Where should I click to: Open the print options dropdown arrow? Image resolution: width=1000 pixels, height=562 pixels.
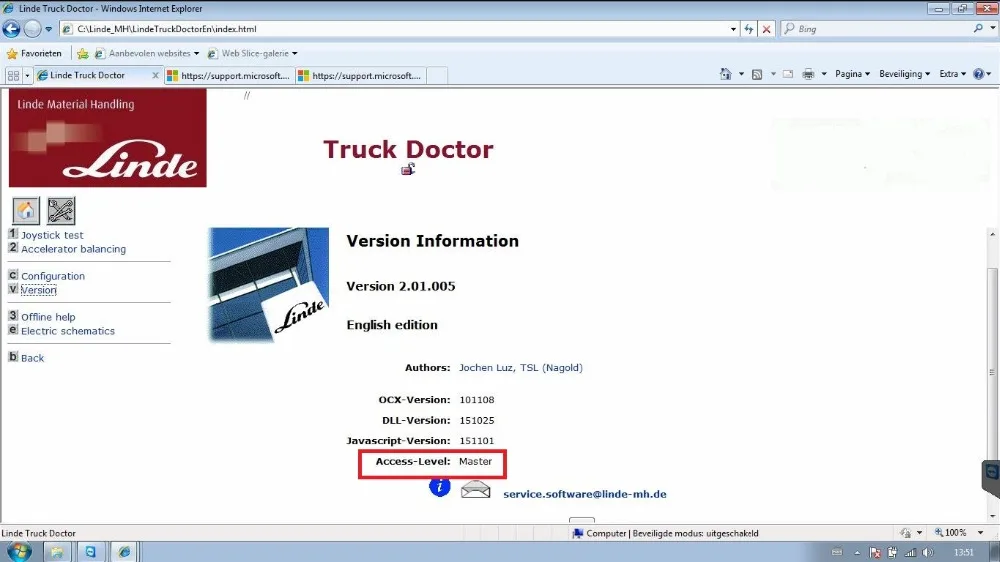pyautogui.click(x=824, y=74)
